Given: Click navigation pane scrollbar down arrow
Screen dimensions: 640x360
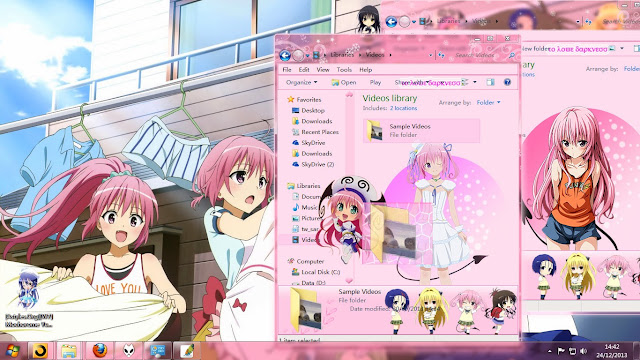Looking at the screenshot, I should [x=349, y=280].
